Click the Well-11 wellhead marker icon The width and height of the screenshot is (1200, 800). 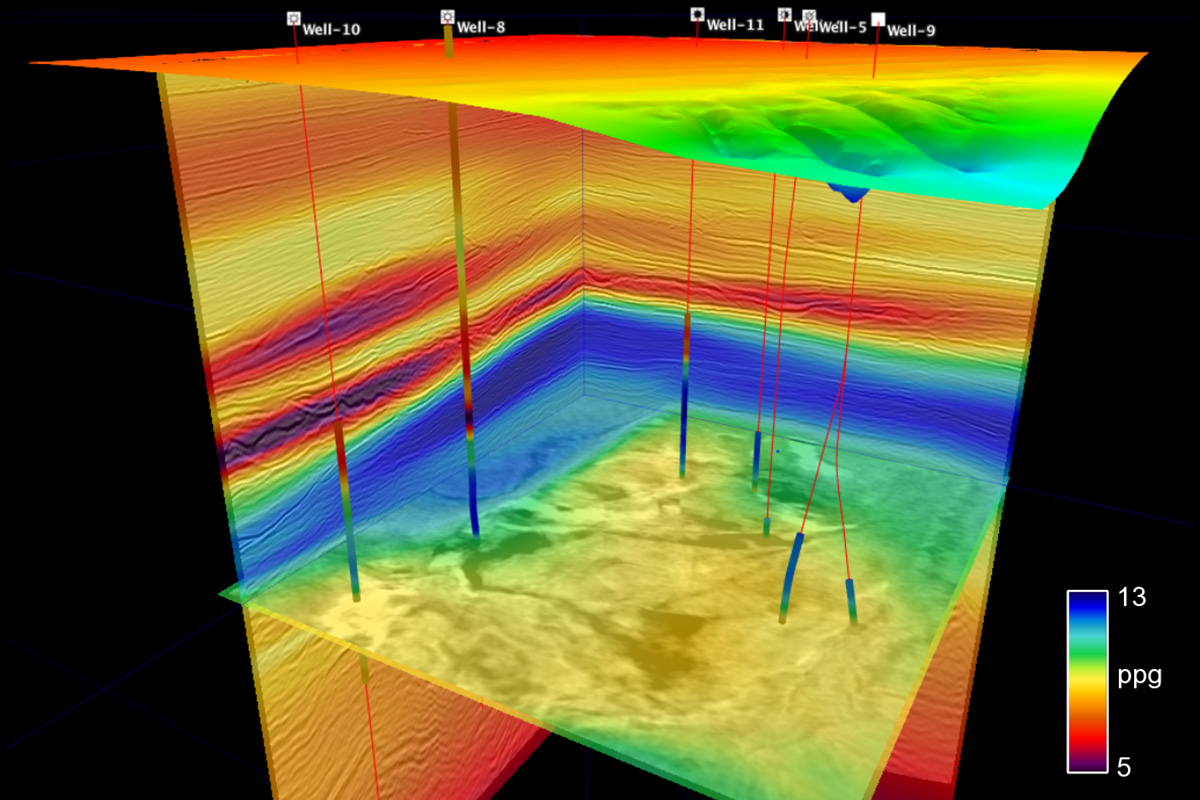(697, 14)
